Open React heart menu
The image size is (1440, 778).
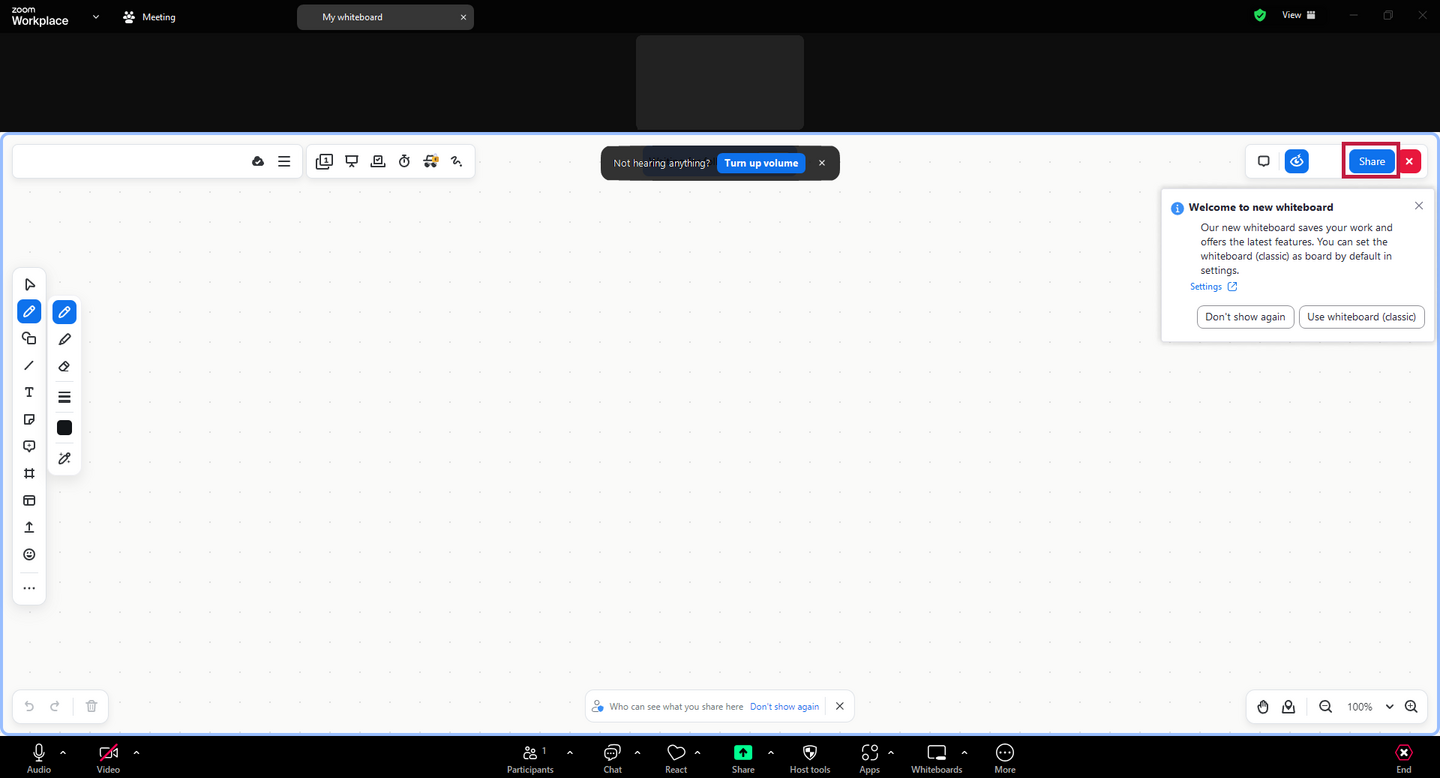(676, 758)
